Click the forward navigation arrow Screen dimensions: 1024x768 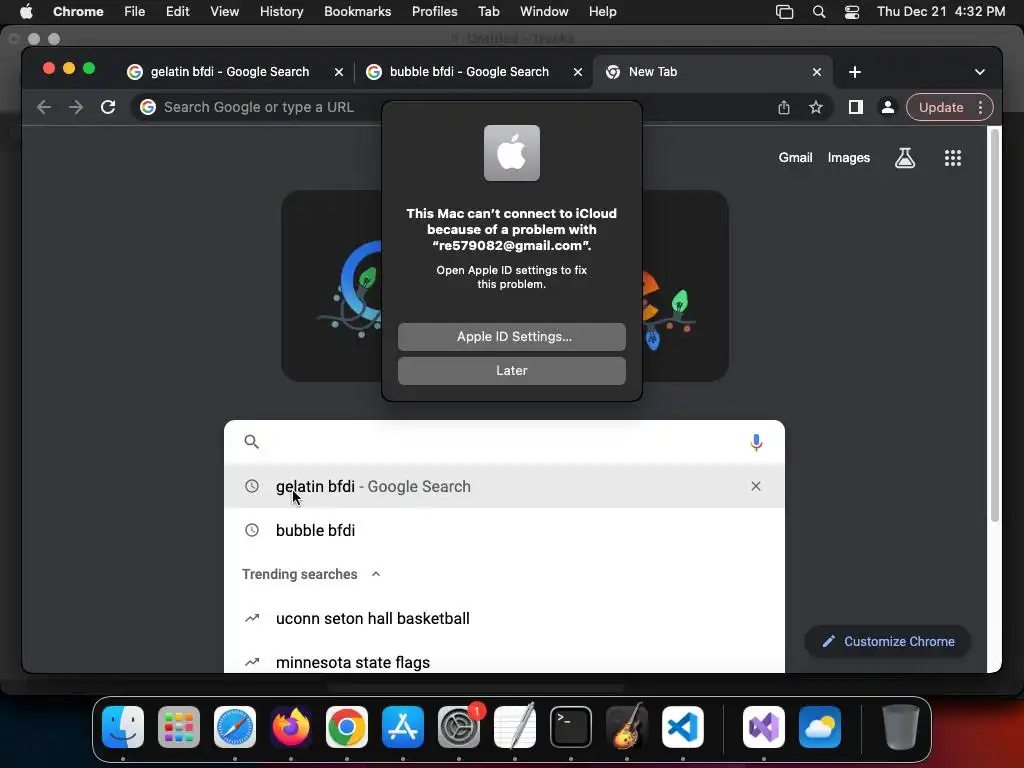click(x=76, y=107)
